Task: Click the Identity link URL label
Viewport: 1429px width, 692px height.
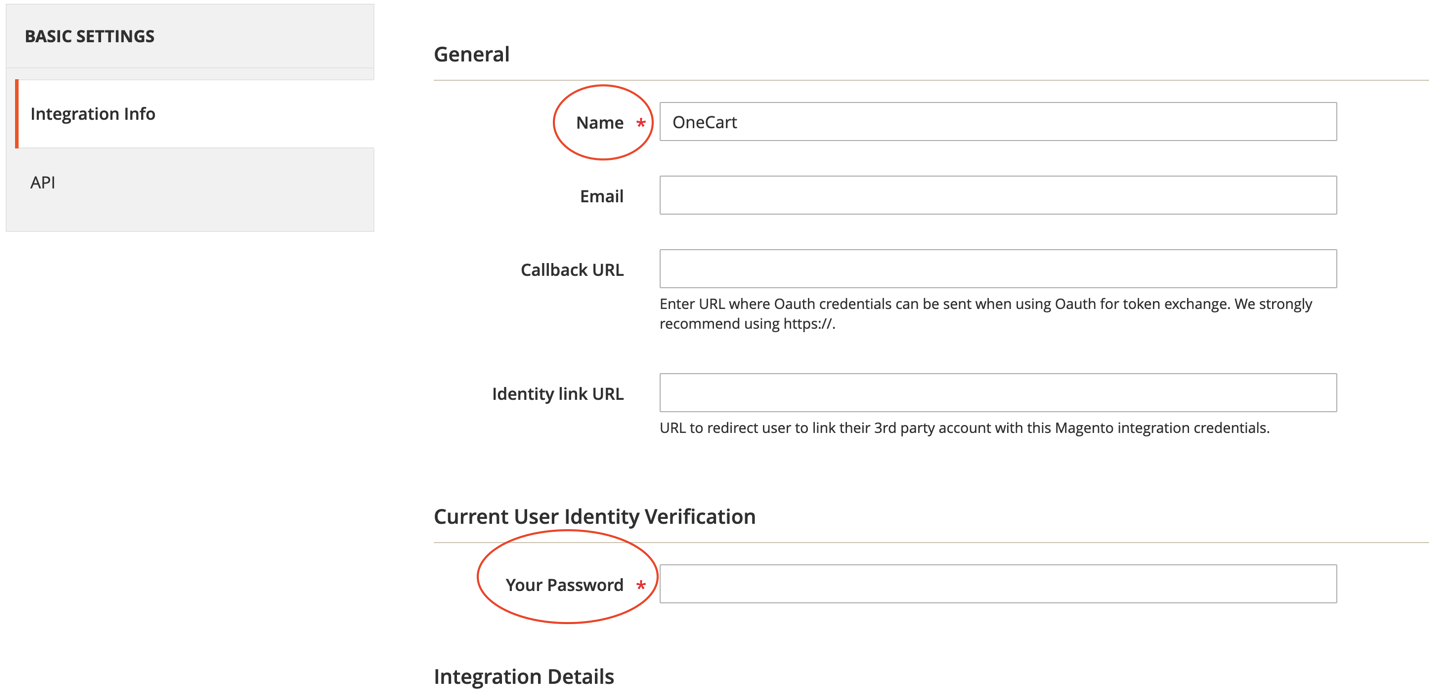Action: (x=557, y=394)
